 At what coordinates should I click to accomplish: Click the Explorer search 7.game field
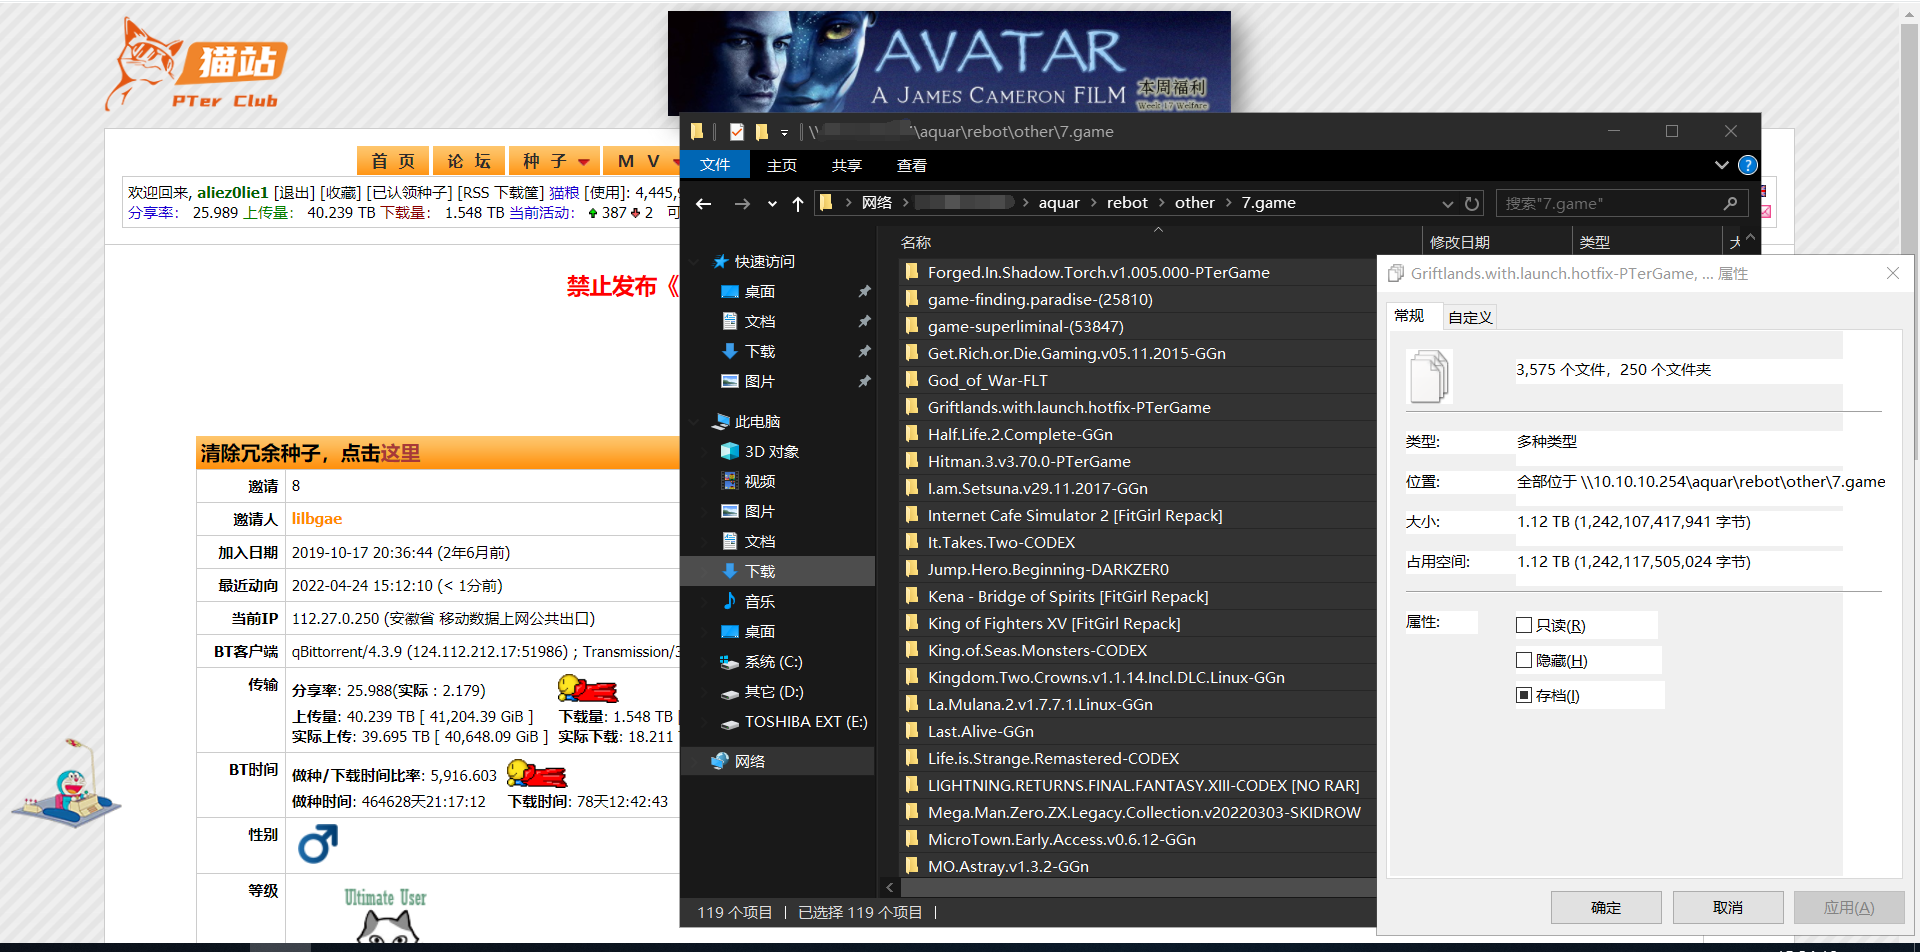(1622, 203)
